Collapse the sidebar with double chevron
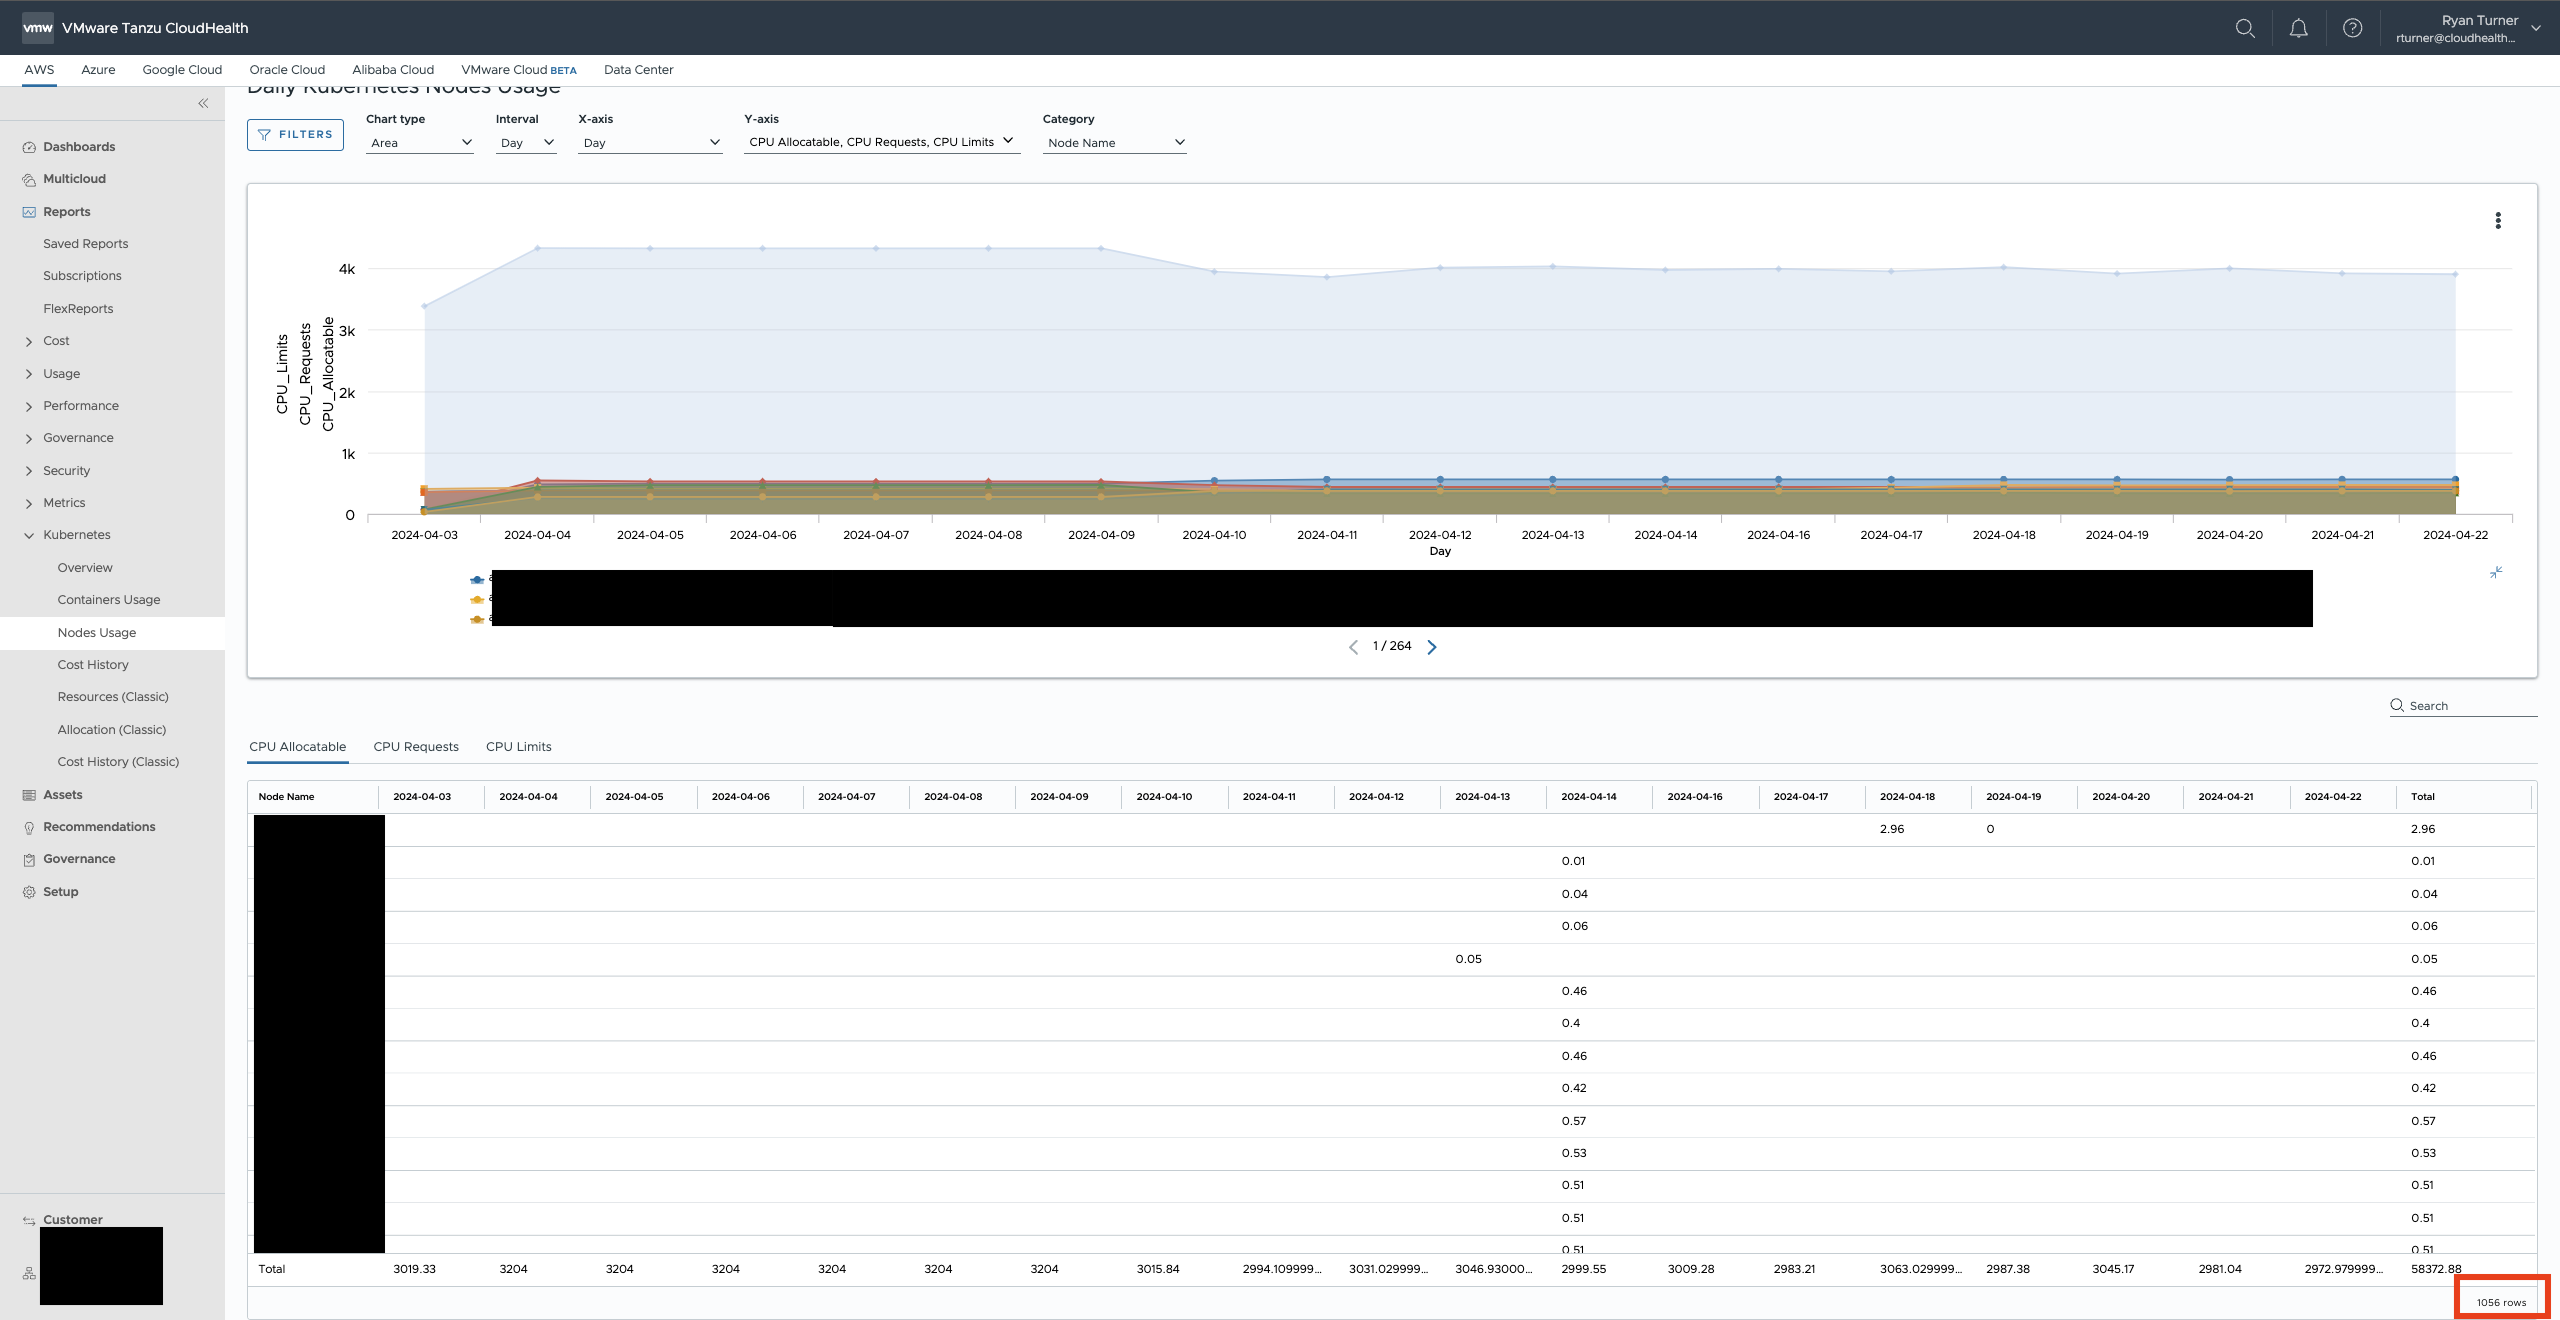 [203, 103]
